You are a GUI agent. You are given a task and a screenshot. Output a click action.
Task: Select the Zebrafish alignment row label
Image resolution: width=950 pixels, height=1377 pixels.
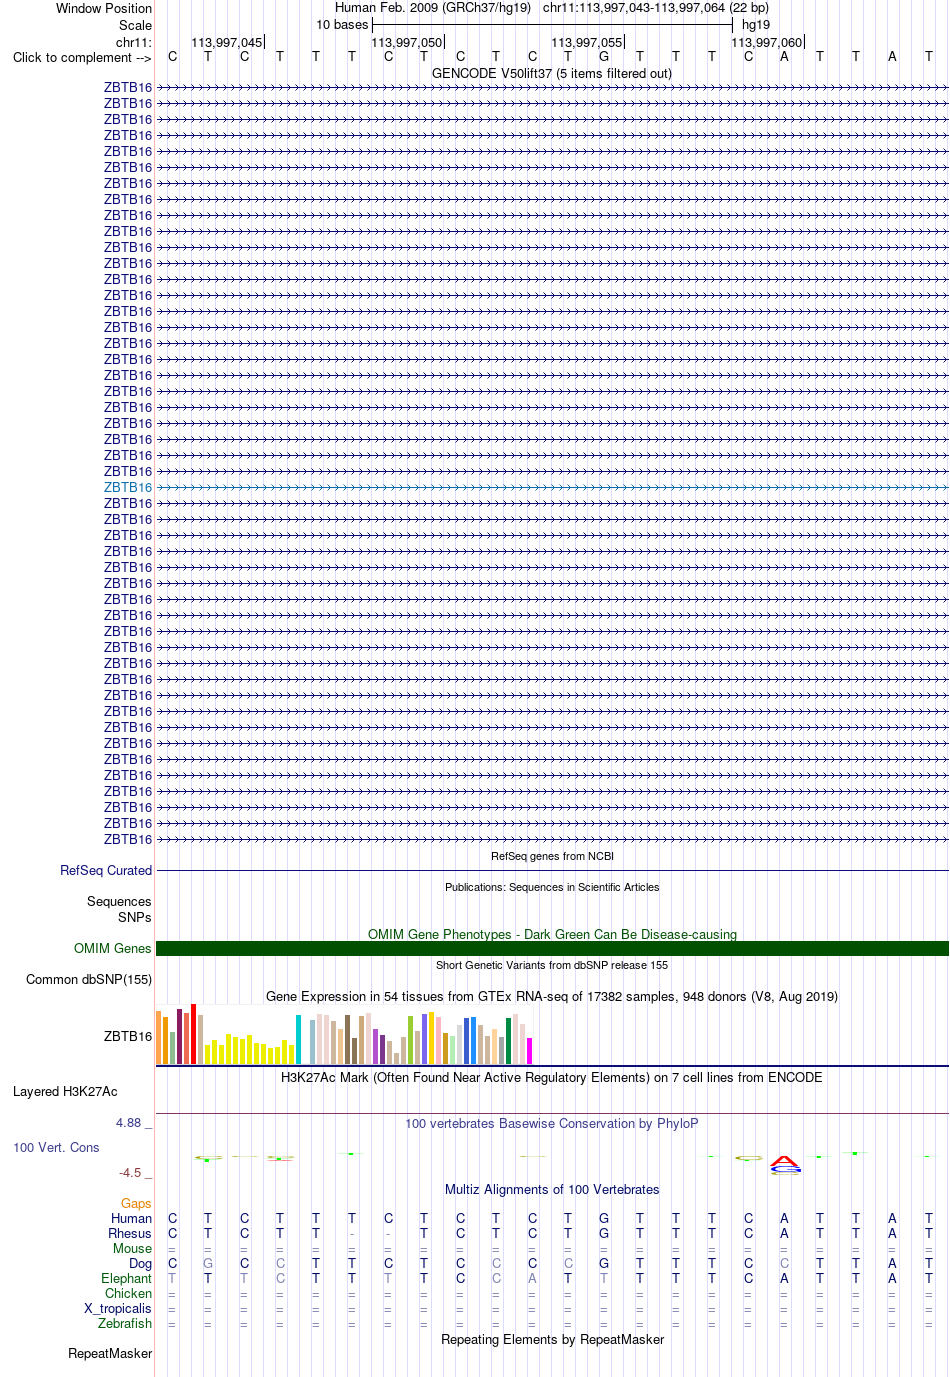(x=125, y=1323)
